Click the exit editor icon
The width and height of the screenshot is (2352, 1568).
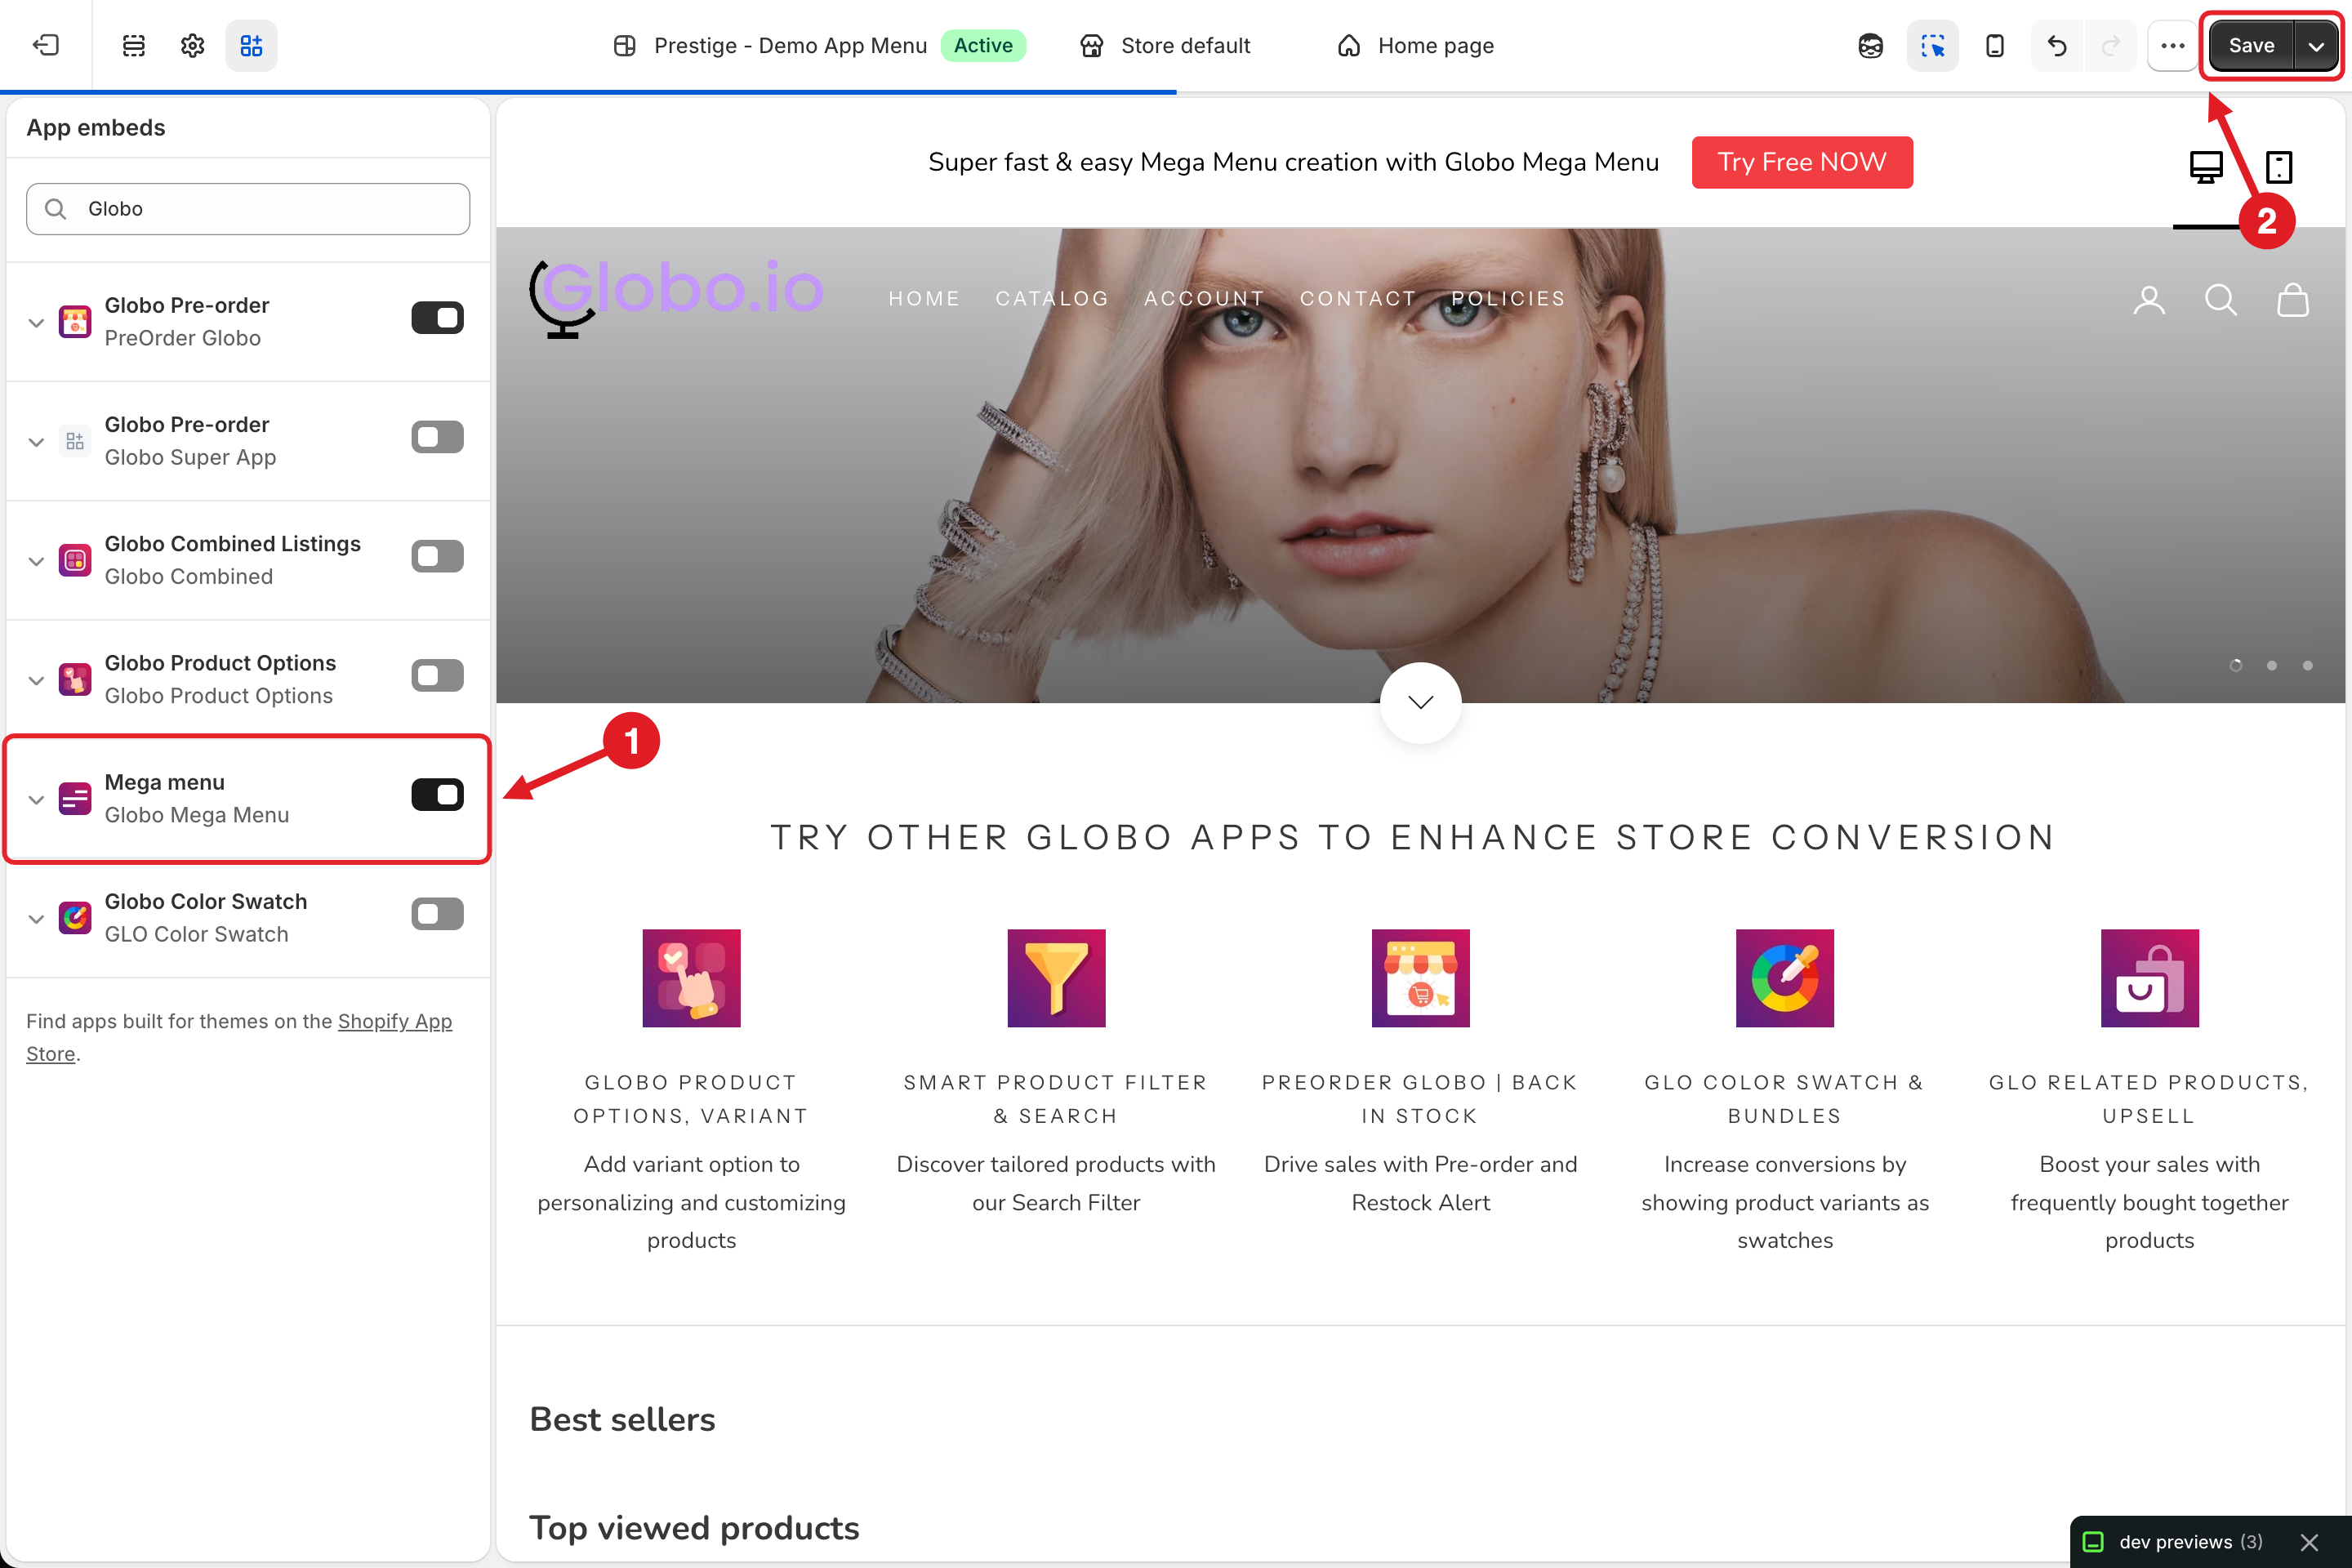(x=46, y=45)
